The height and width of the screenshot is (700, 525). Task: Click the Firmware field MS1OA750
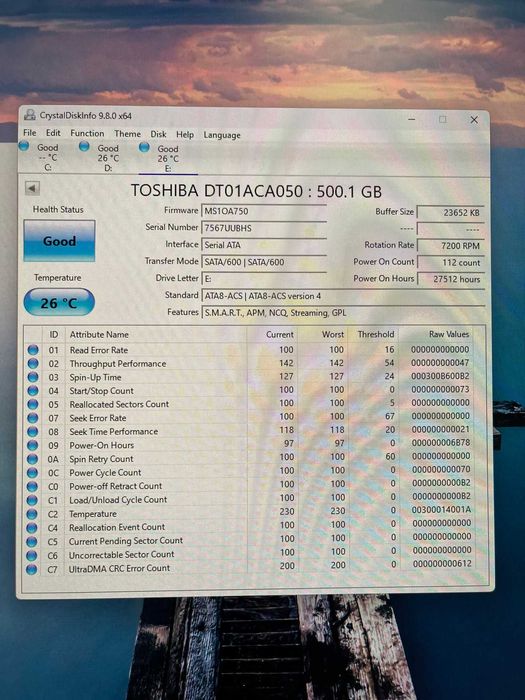(x=264, y=211)
